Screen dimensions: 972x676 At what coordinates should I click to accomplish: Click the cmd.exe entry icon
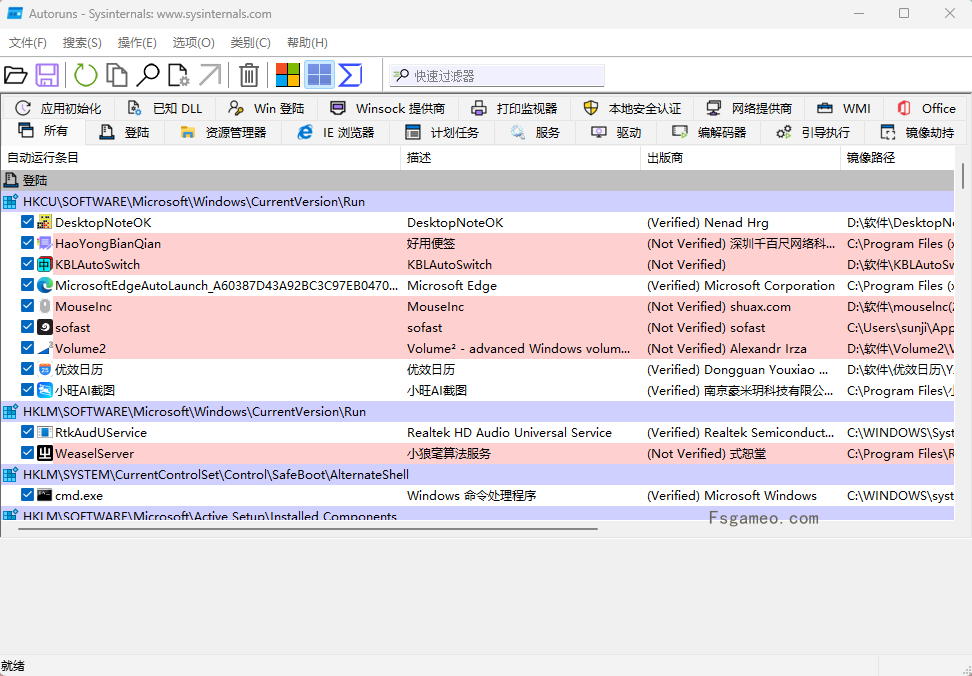pos(45,495)
